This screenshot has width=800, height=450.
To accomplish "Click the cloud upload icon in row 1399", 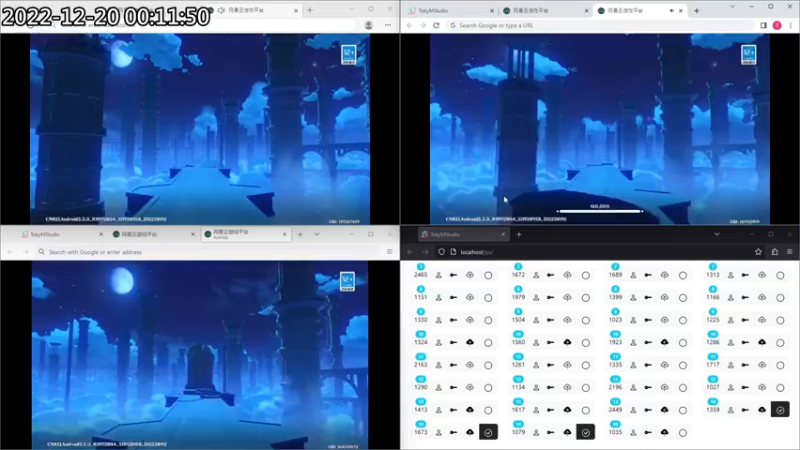I will pyautogui.click(x=664, y=297).
